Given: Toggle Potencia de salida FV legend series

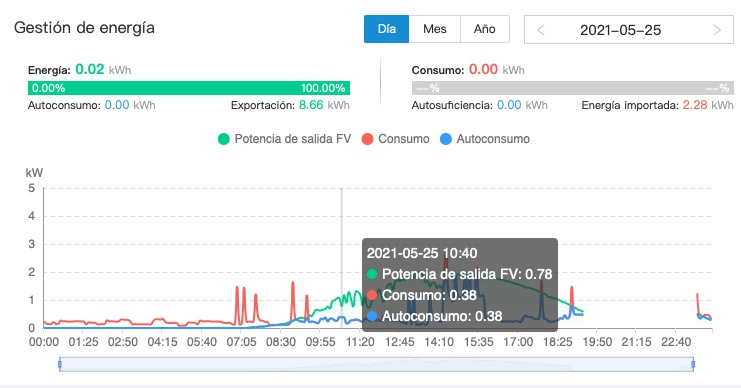Looking at the screenshot, I should coord(284,139).
